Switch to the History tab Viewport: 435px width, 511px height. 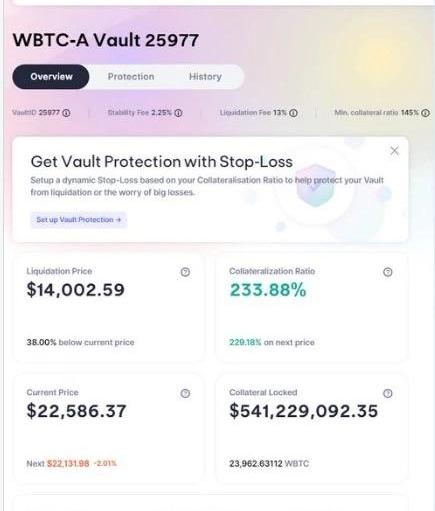click(205, 77)
